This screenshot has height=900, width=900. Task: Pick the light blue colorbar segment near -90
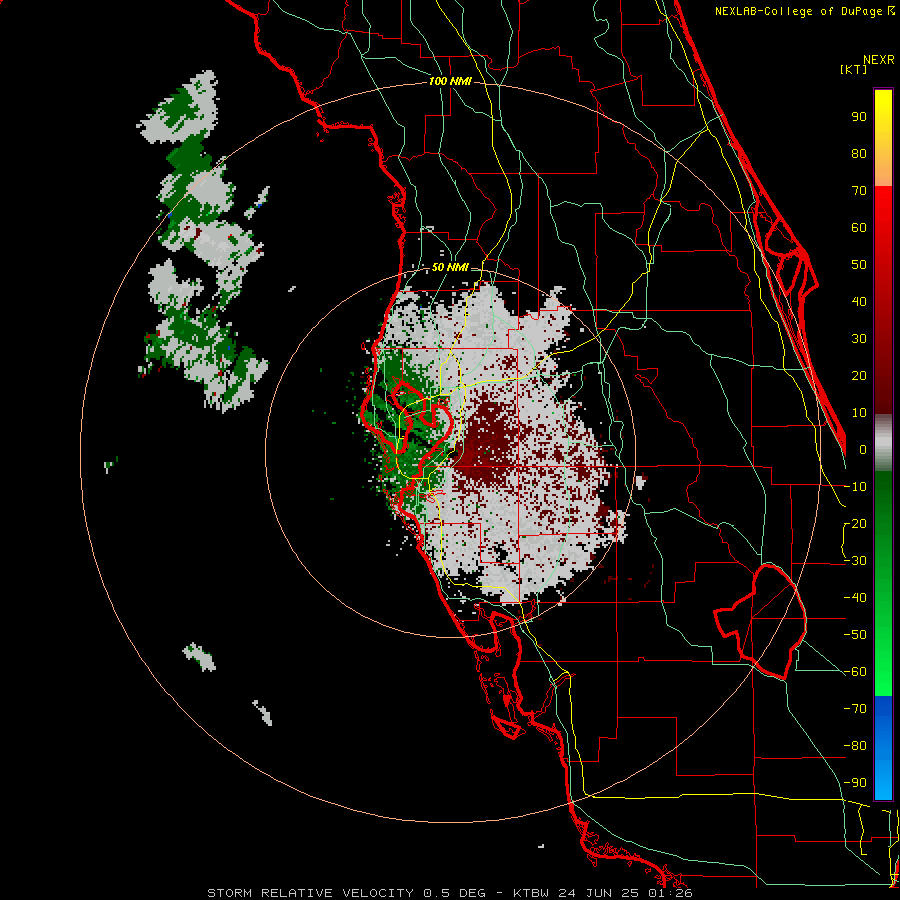[x=883, y=783]
